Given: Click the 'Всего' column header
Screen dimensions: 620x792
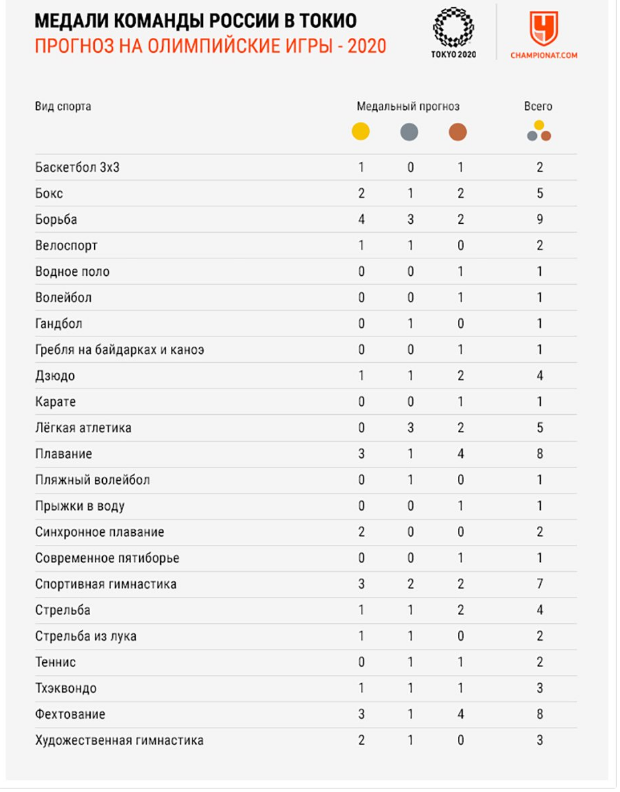Looking at the screenshot, I should [538, 106].
